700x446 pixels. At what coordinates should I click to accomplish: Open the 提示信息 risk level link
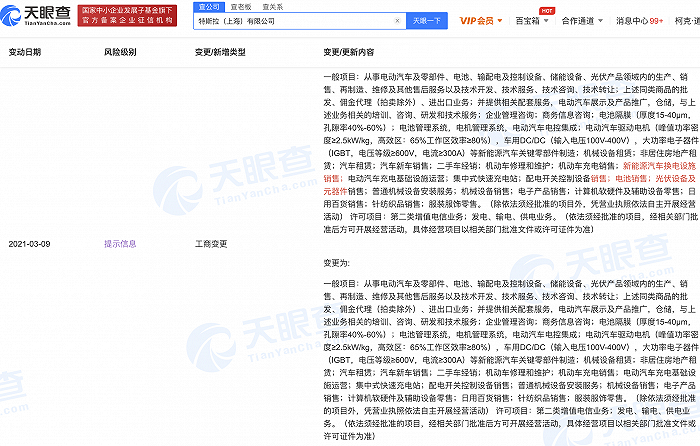[x=120, y=244]
